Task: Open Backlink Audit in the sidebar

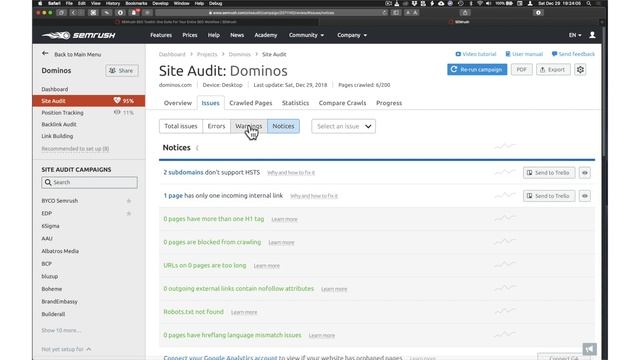Action: pyautogui.click(x=59, y=124)
